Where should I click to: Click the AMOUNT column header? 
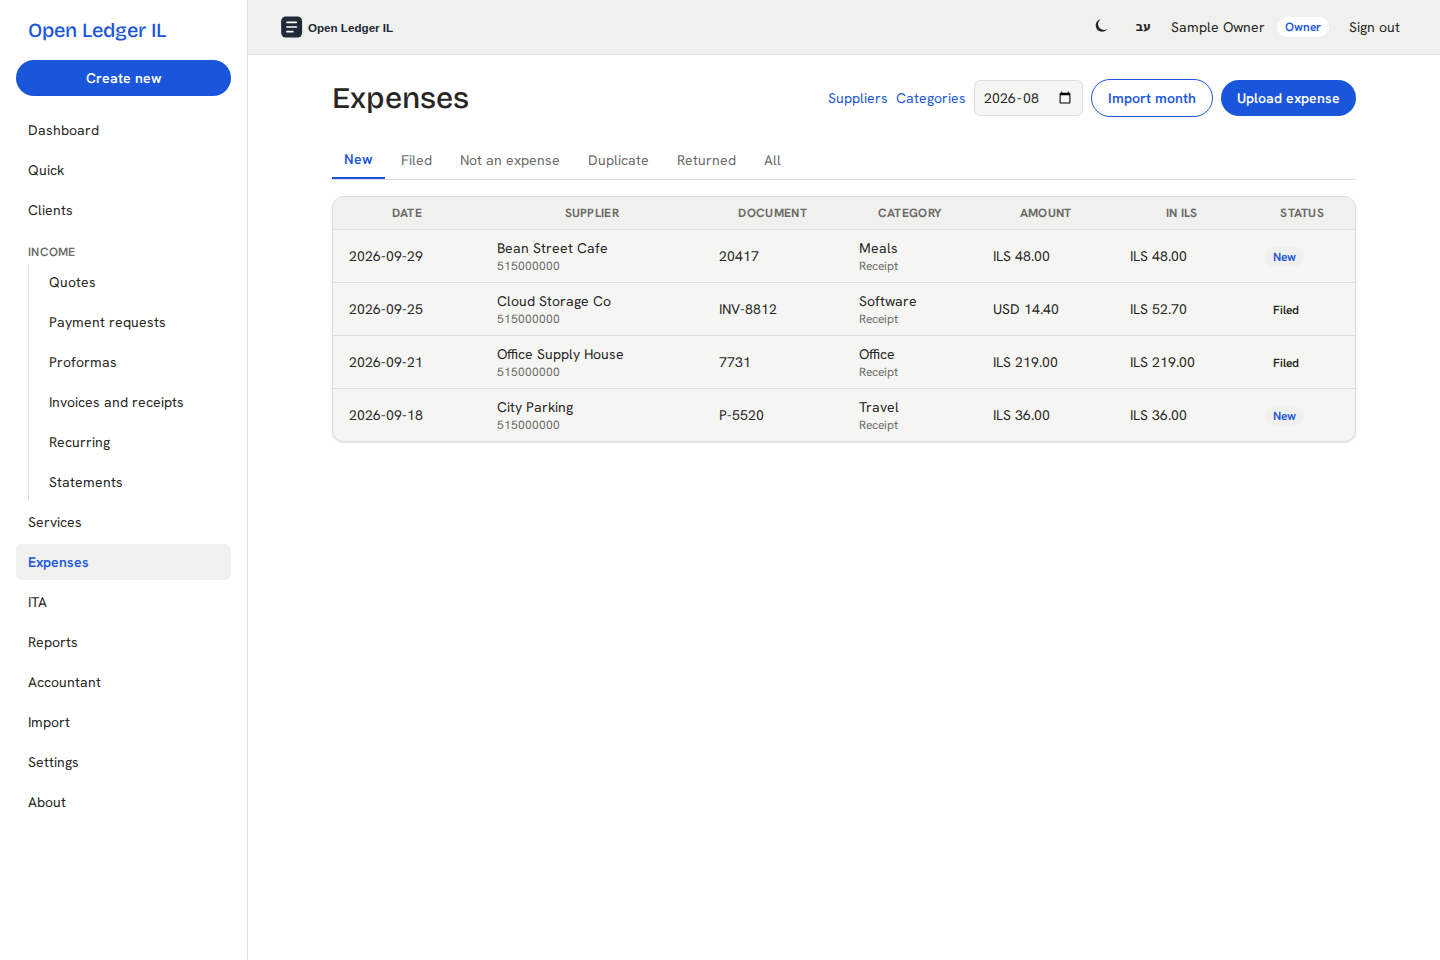pos(1045,213)
